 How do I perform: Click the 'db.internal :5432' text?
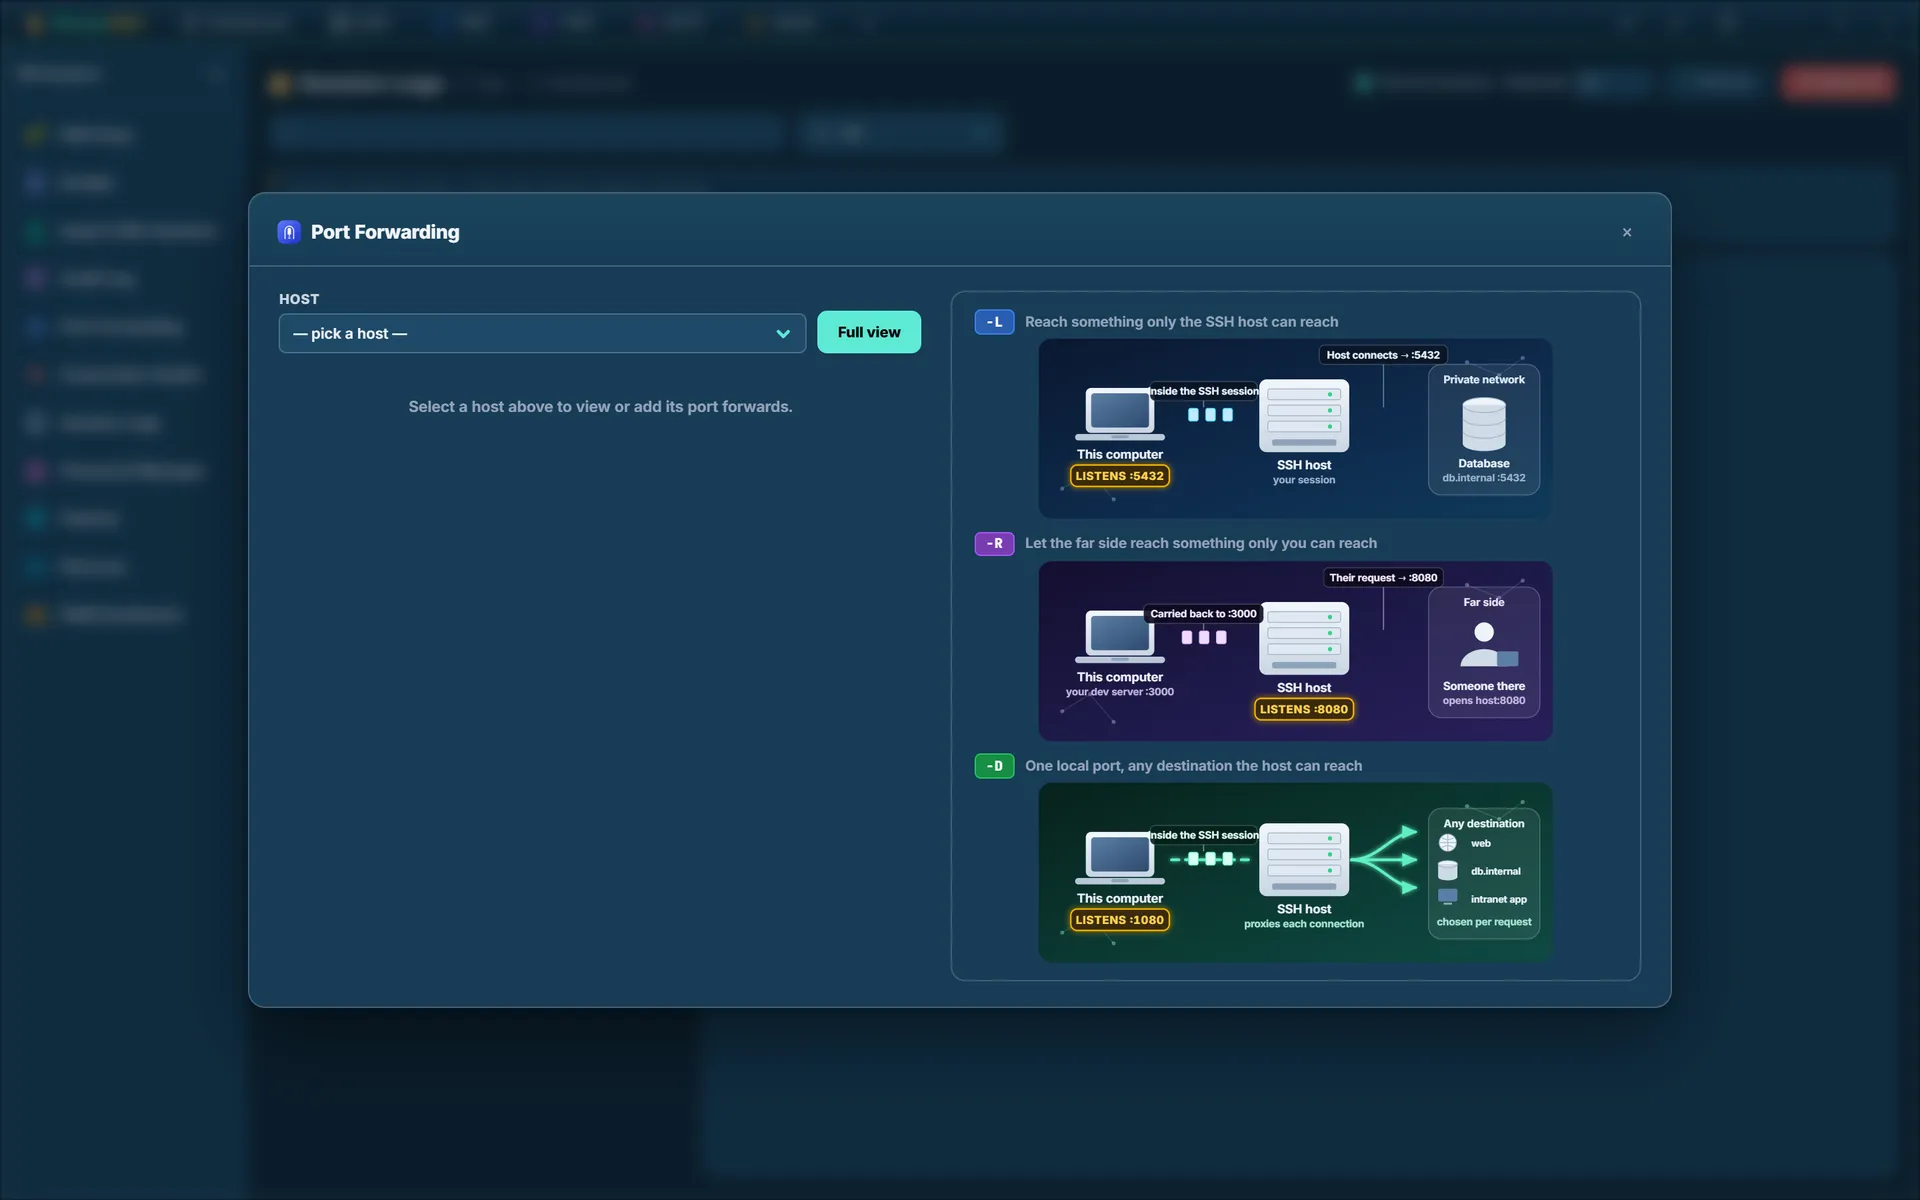click(x=1484, y=478)
